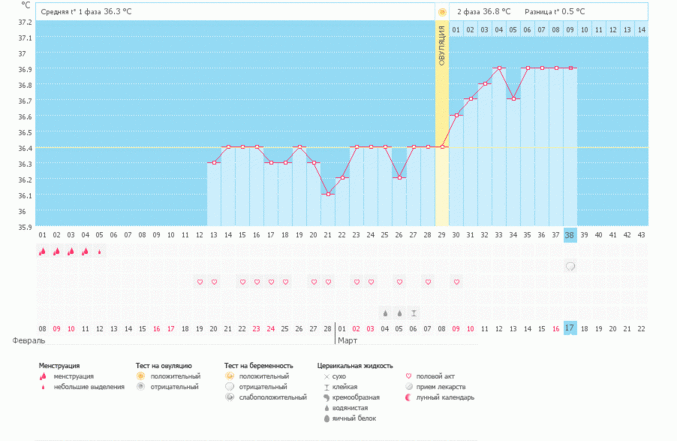Click the pregnancy test icon on cycle day 38
This screenshot has height=441, width=677.
pyautogui.click(x=570, y=267)
